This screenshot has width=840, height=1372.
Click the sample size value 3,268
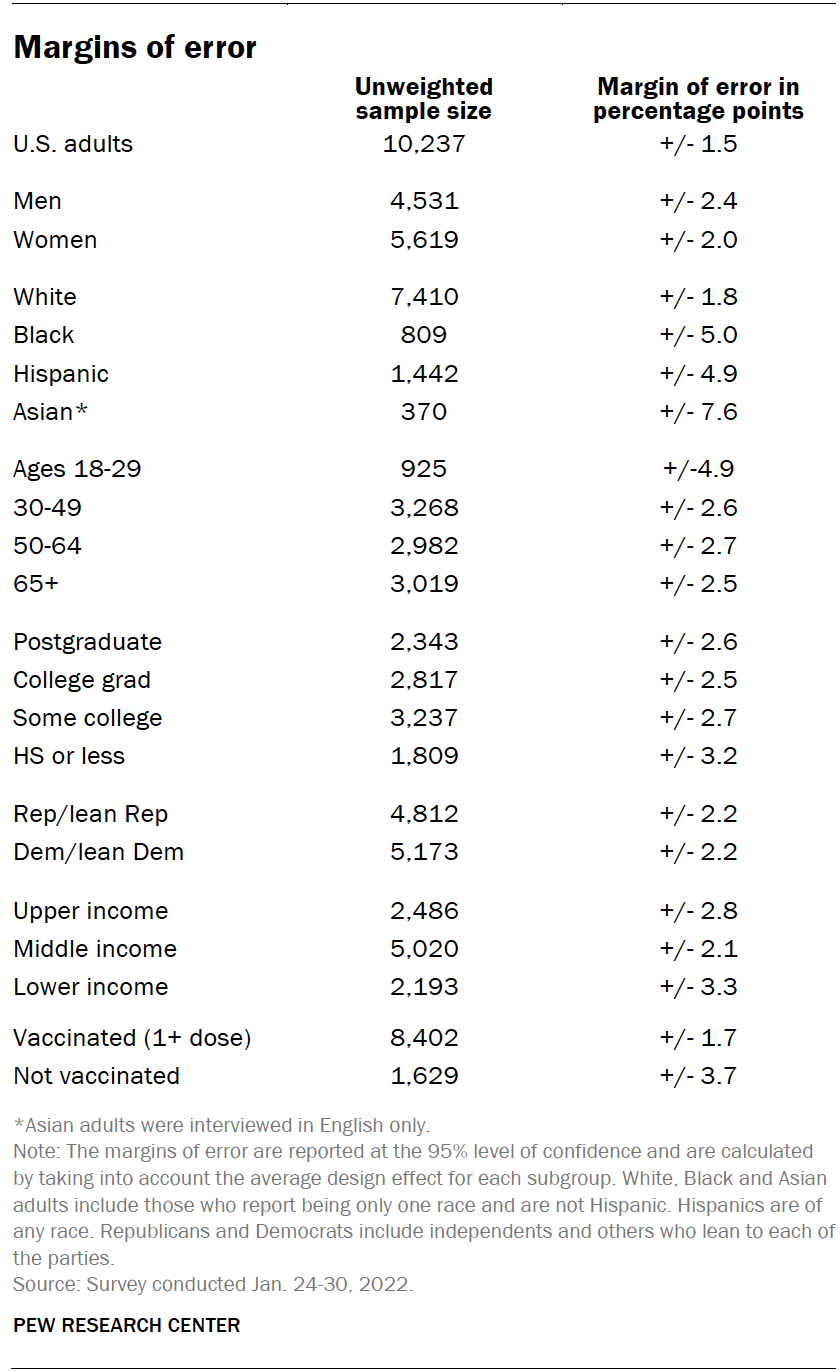[x=424, y=508]
